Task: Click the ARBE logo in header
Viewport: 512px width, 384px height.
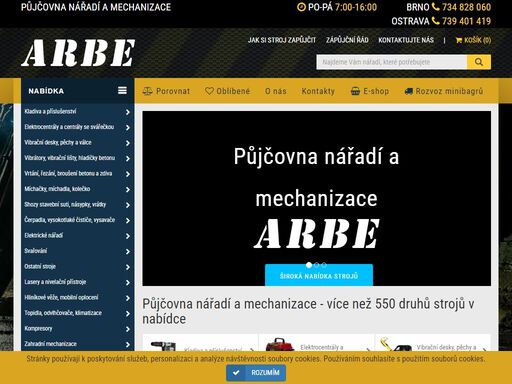Action: [78, 53]
